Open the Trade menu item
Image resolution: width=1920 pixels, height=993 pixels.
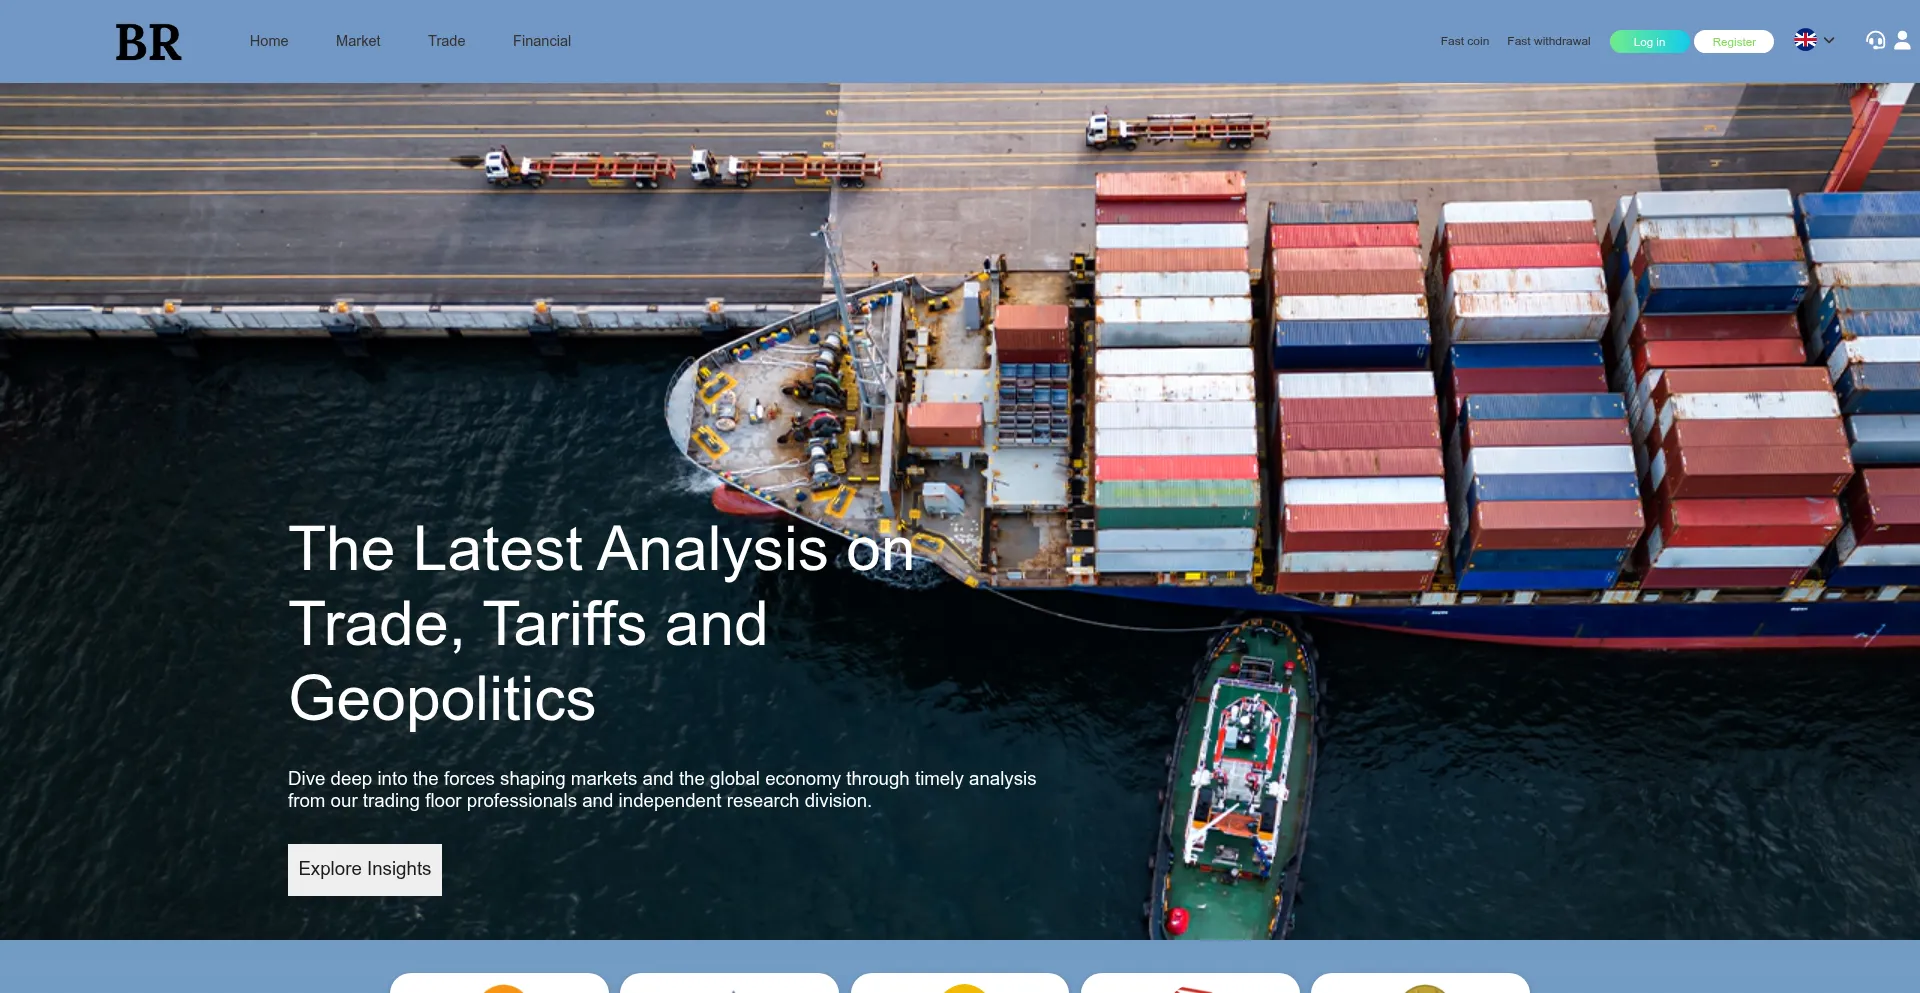coord(446,41)
